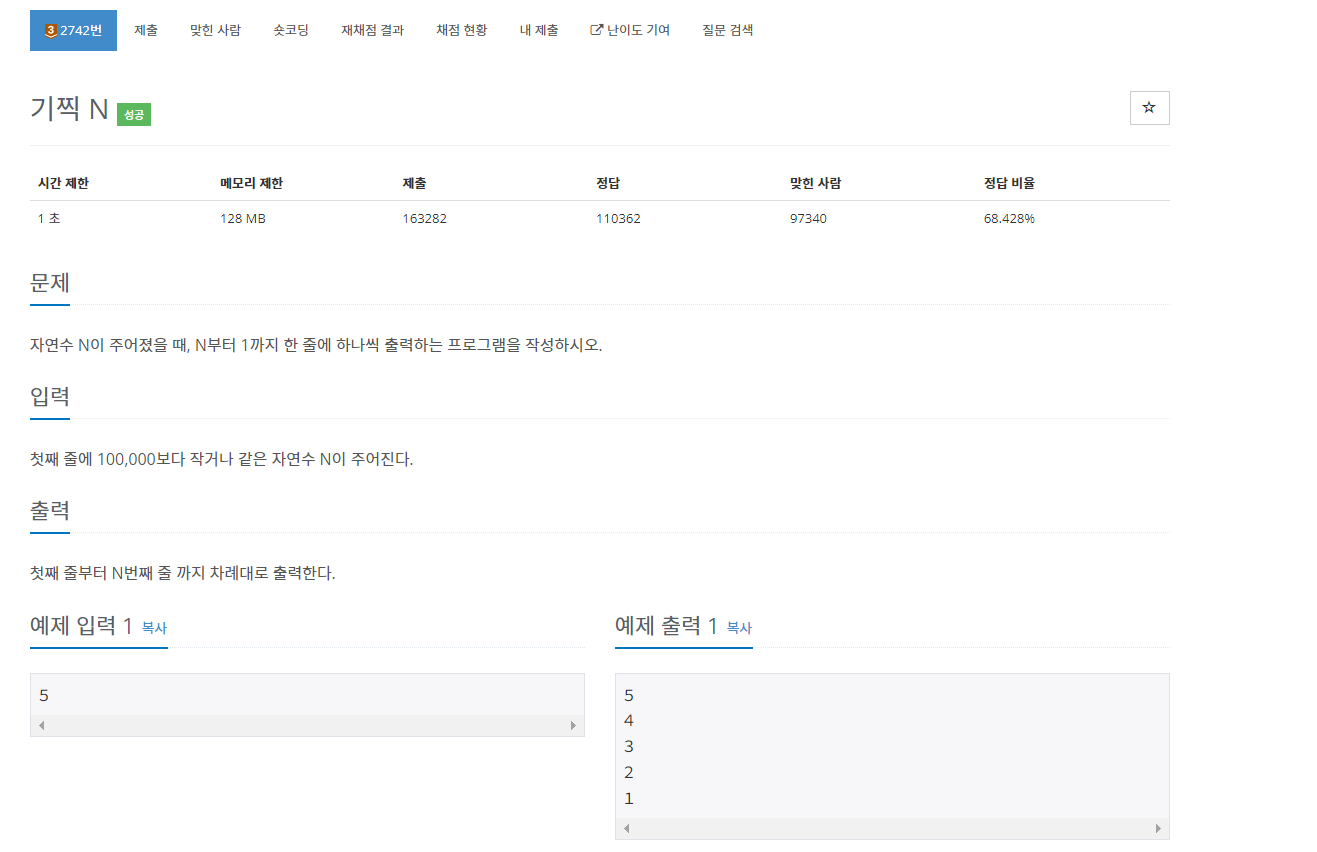1317x852 pixels.
Task: Click the bronze tier badge on 2742번 tab
Action: click(50, 30)
